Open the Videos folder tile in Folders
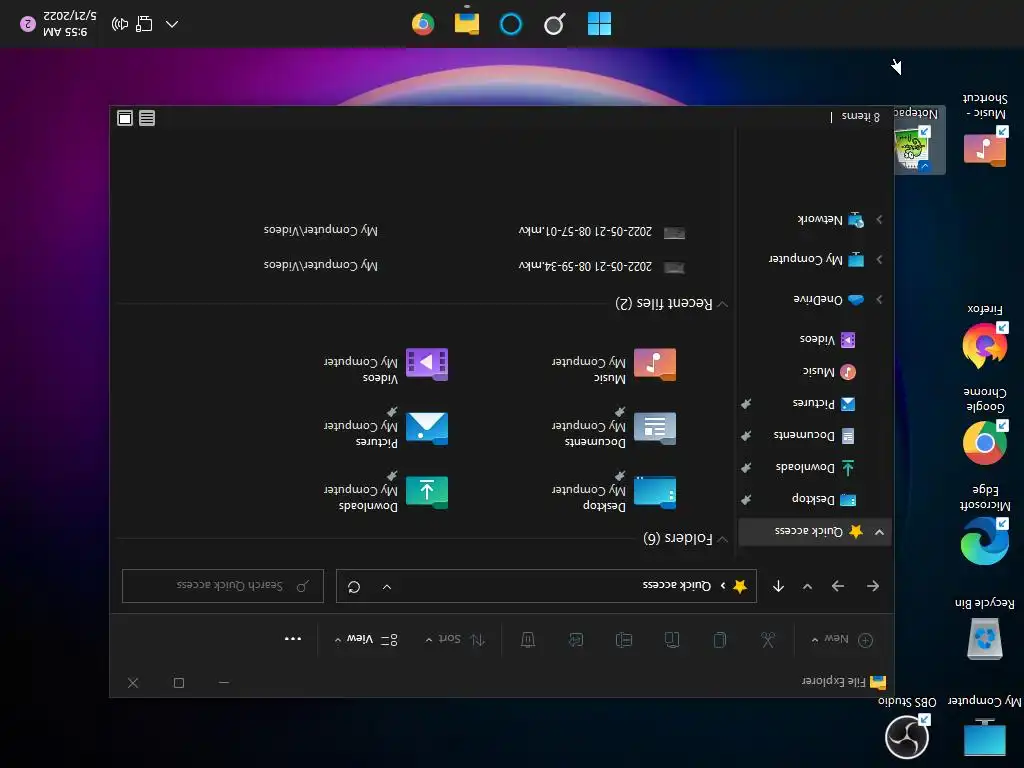1024x768 pixels. click(x=386, y=366)
